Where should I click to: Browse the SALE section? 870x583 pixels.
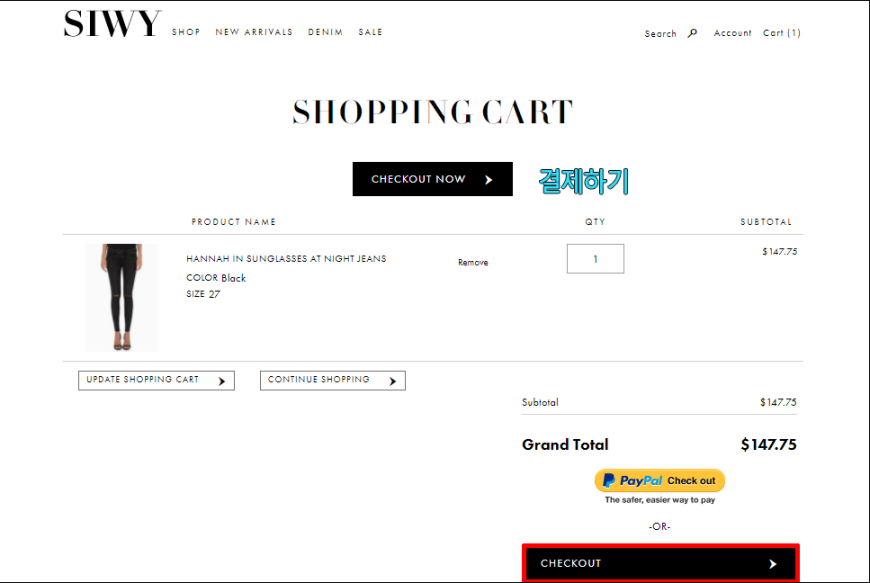click(x=371, y=32)
